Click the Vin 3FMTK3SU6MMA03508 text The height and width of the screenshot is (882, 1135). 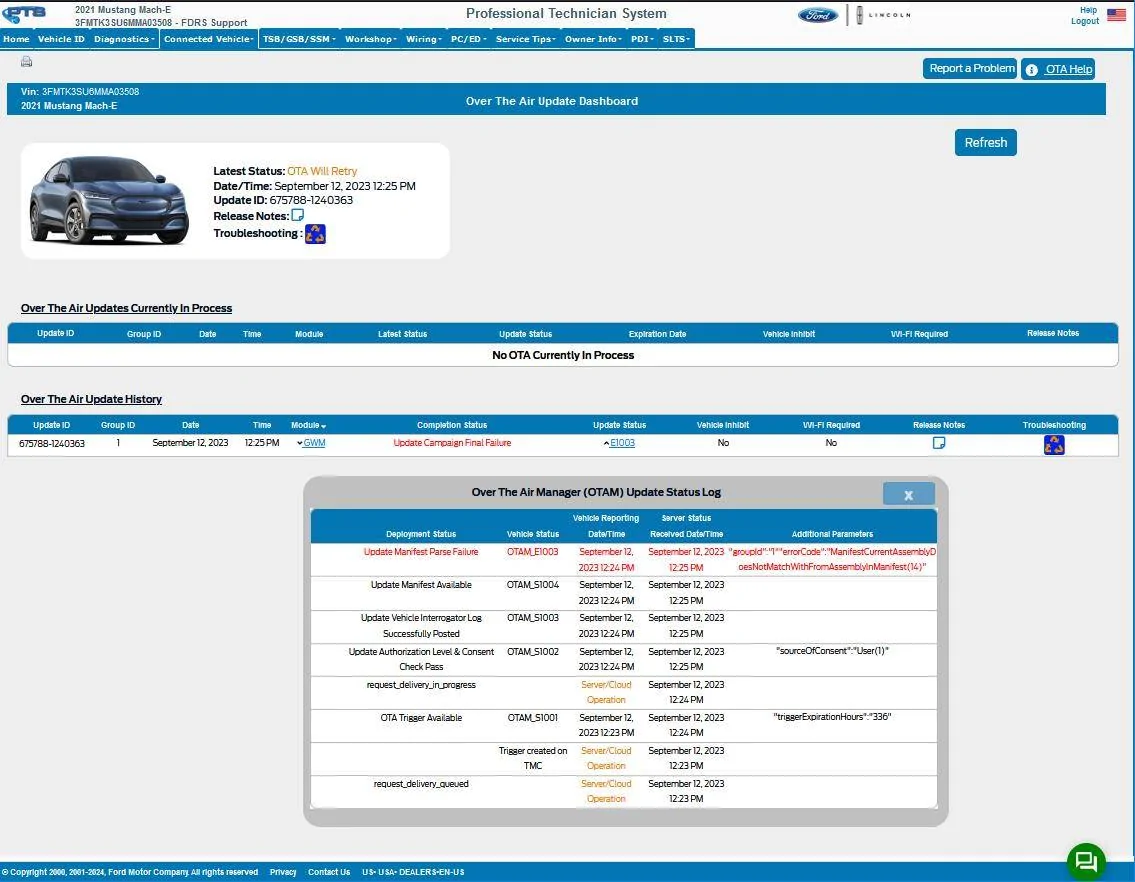(x=80, y=91)
